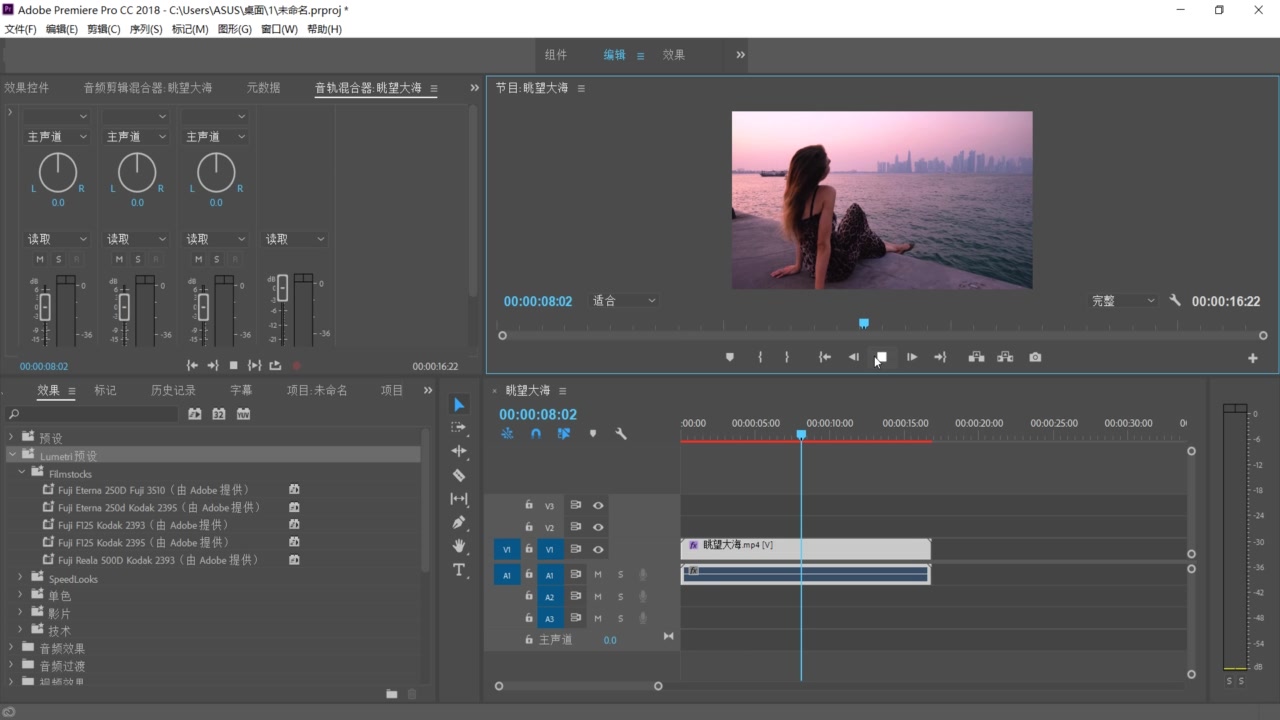The image size is (1280, 720).
Task: Switch to 效果 workspace tab
Action: [674, 55]
